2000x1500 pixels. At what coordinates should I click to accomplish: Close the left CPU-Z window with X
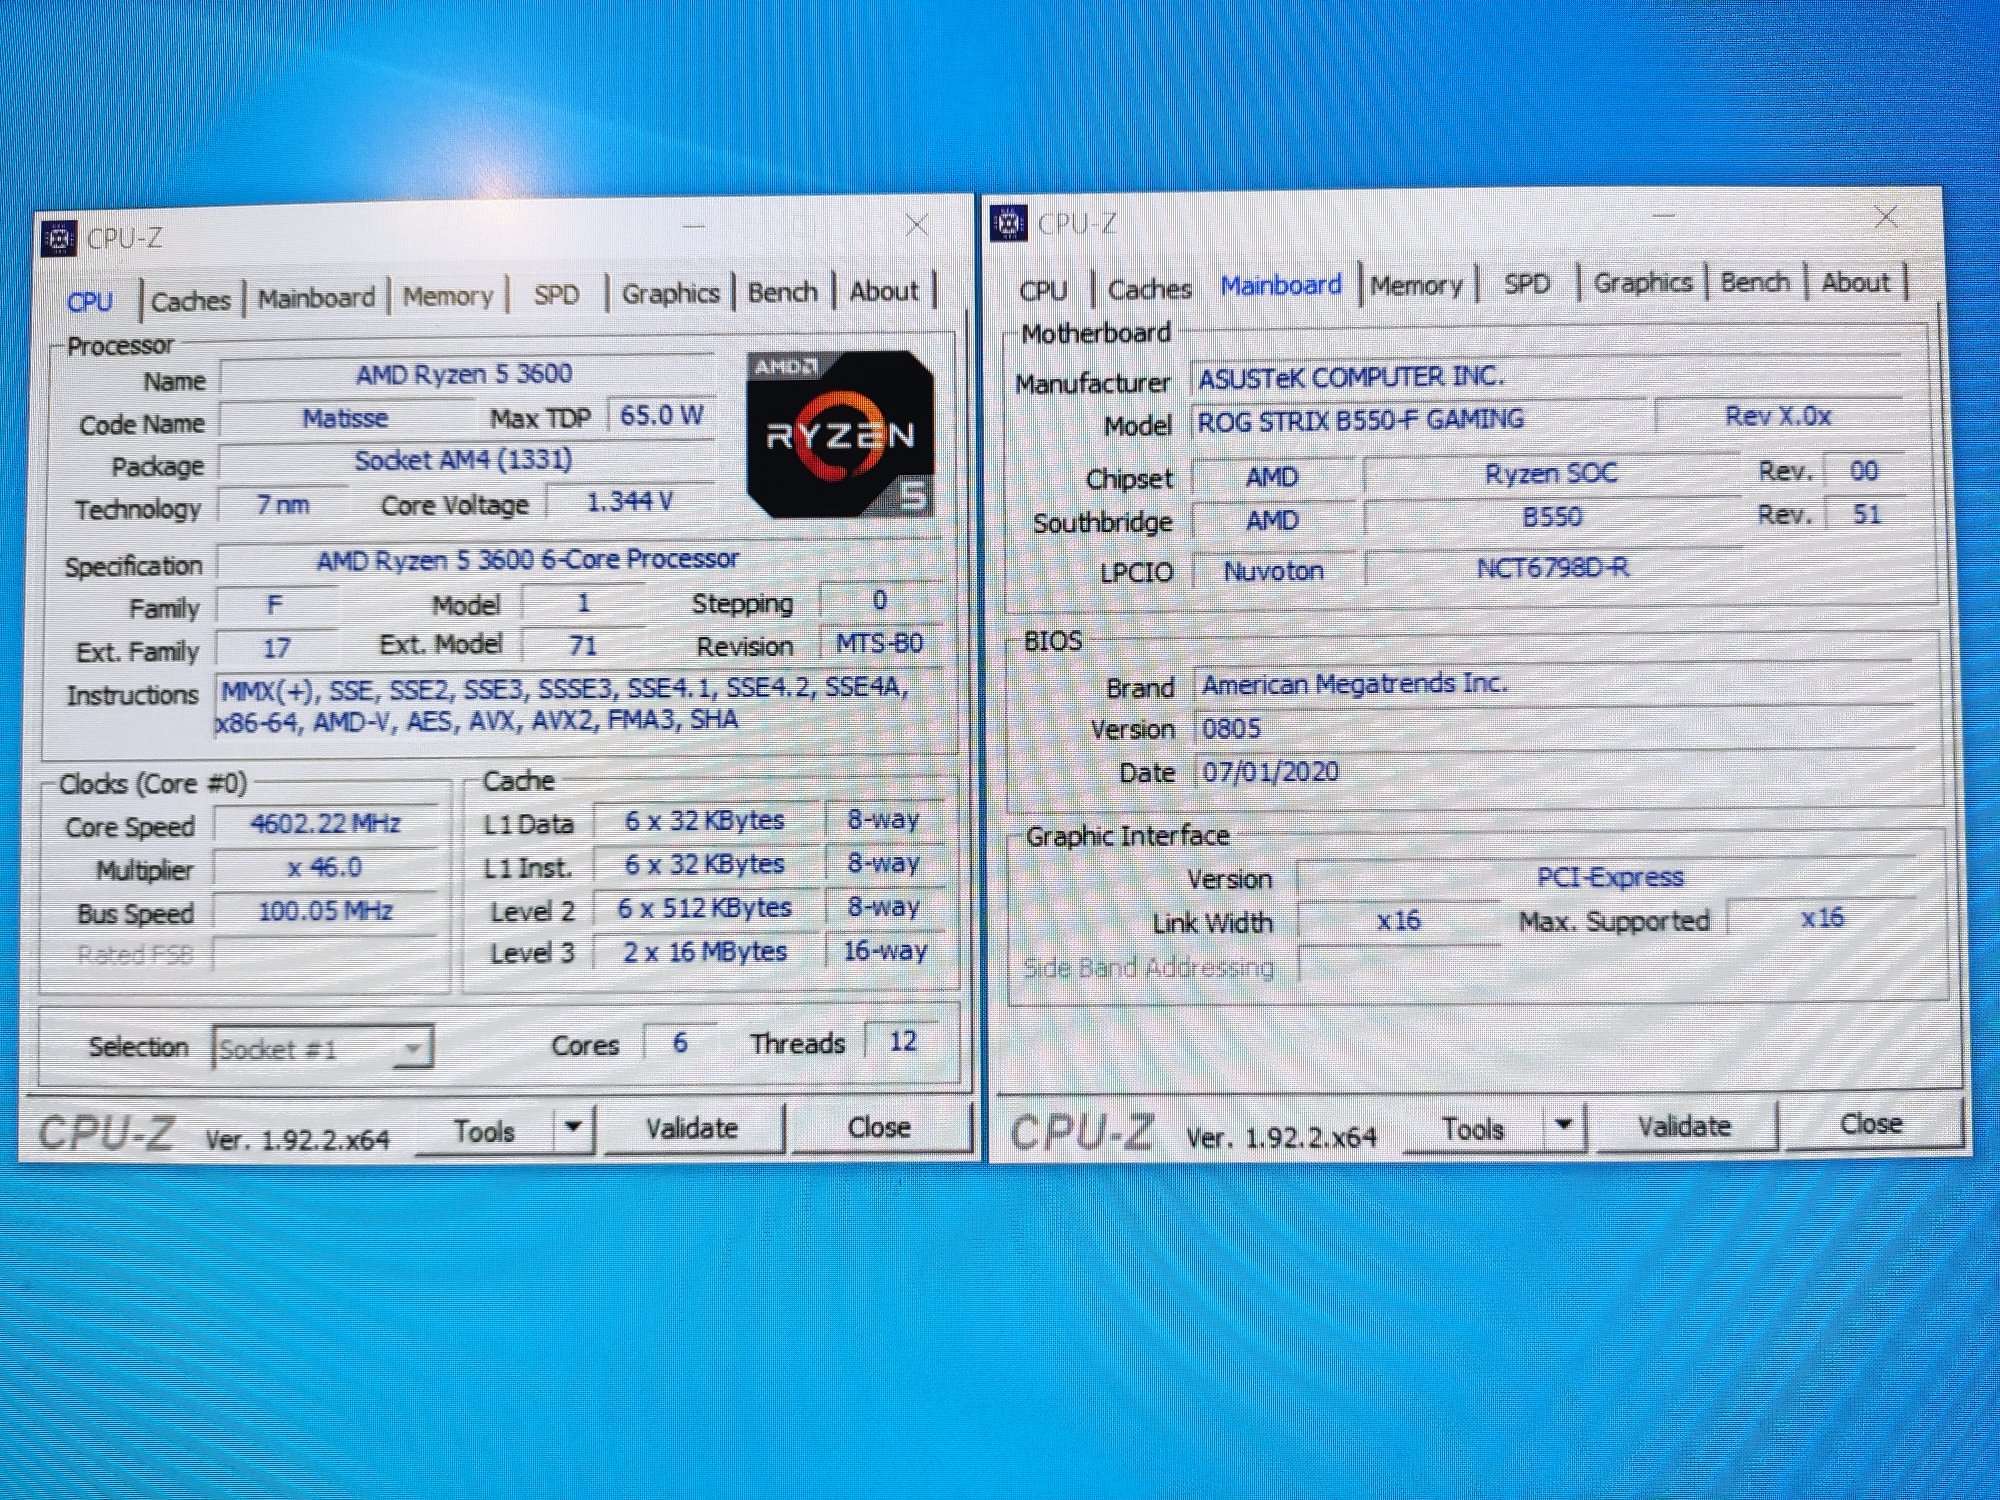pos(917,226)
